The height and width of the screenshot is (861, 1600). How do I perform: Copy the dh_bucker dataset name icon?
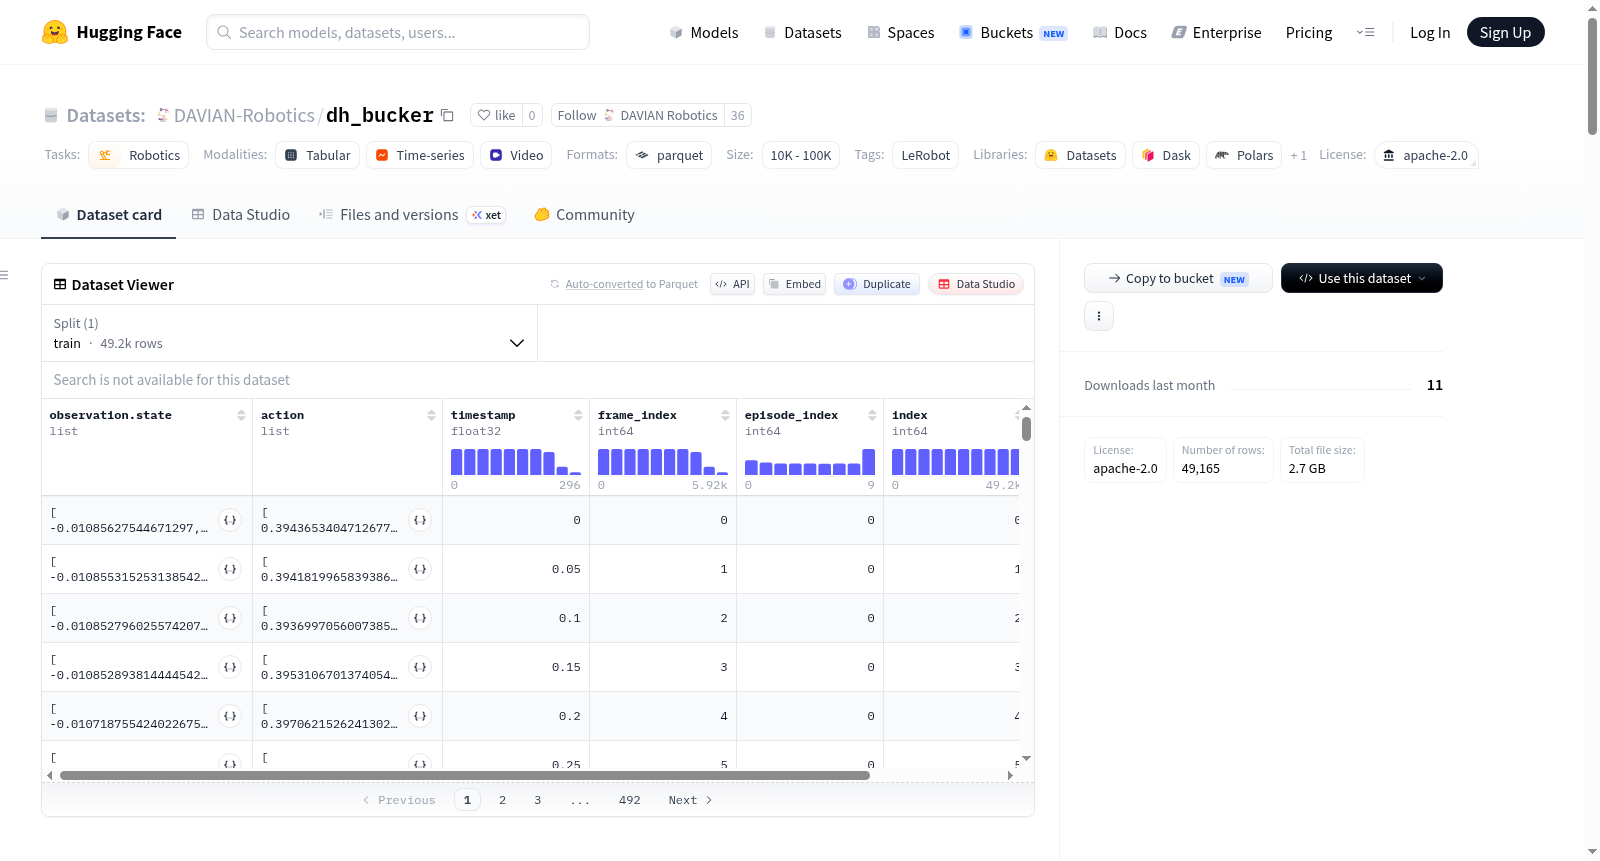pyautogui.click(x=447, y=115)
